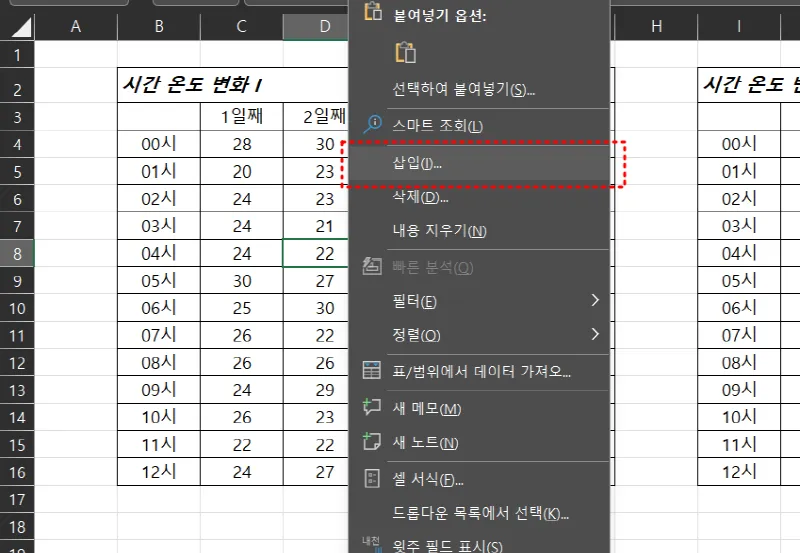Viewport: 800px width, 553px height.
Task: Select row 1 header
Action: coord(17,54)
